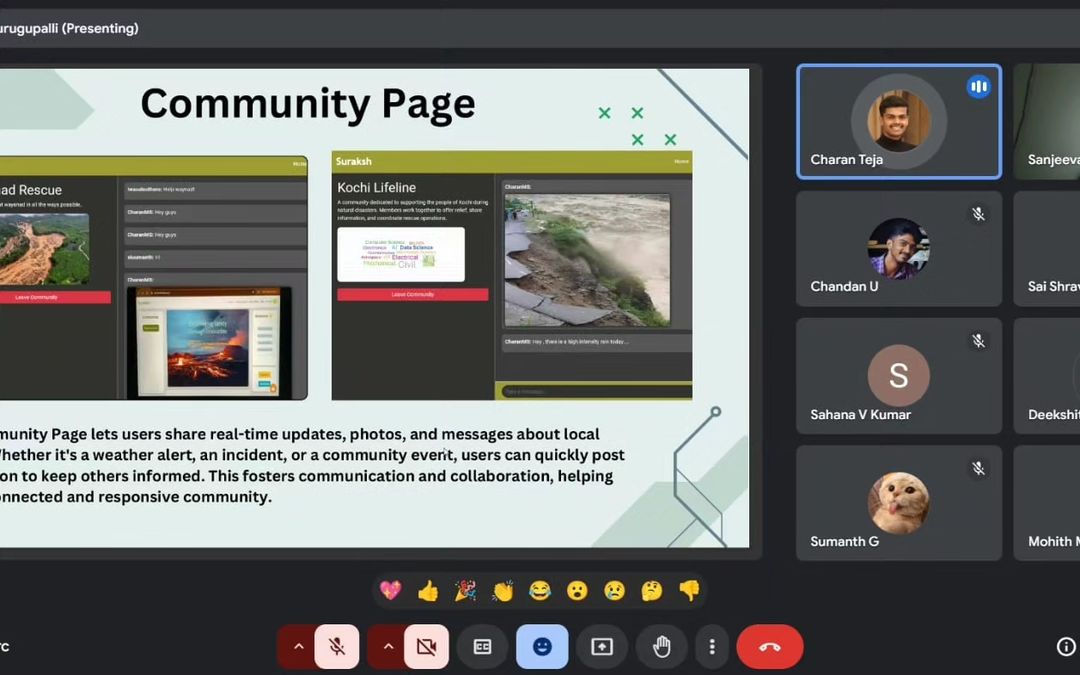Send crying face reaction
The width and height of the screenshot is (1080, 675).
[x=614, y=591]
